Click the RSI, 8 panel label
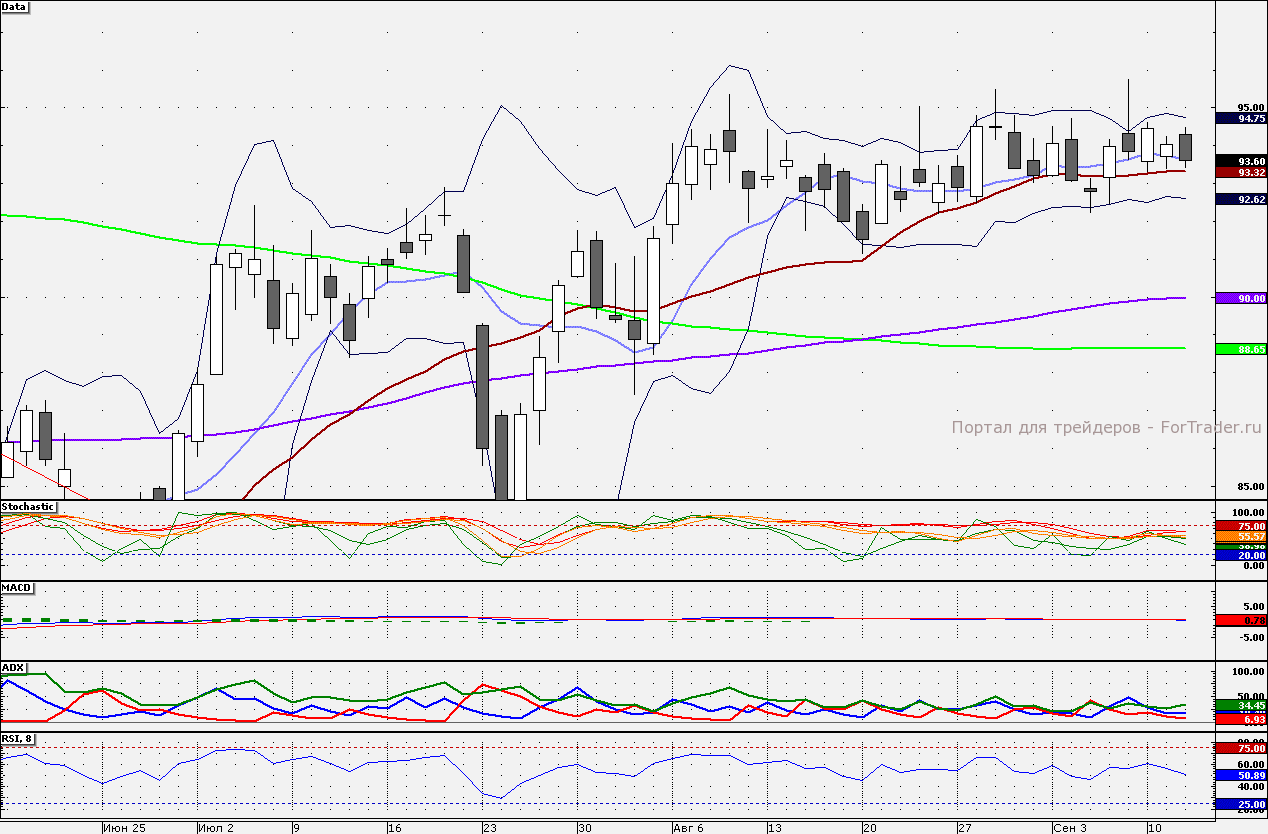 18,739
